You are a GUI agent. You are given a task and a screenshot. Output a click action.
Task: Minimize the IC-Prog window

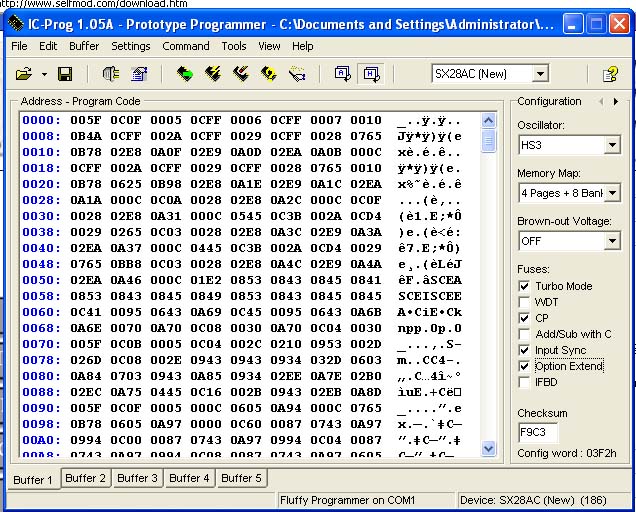(573, 24)
